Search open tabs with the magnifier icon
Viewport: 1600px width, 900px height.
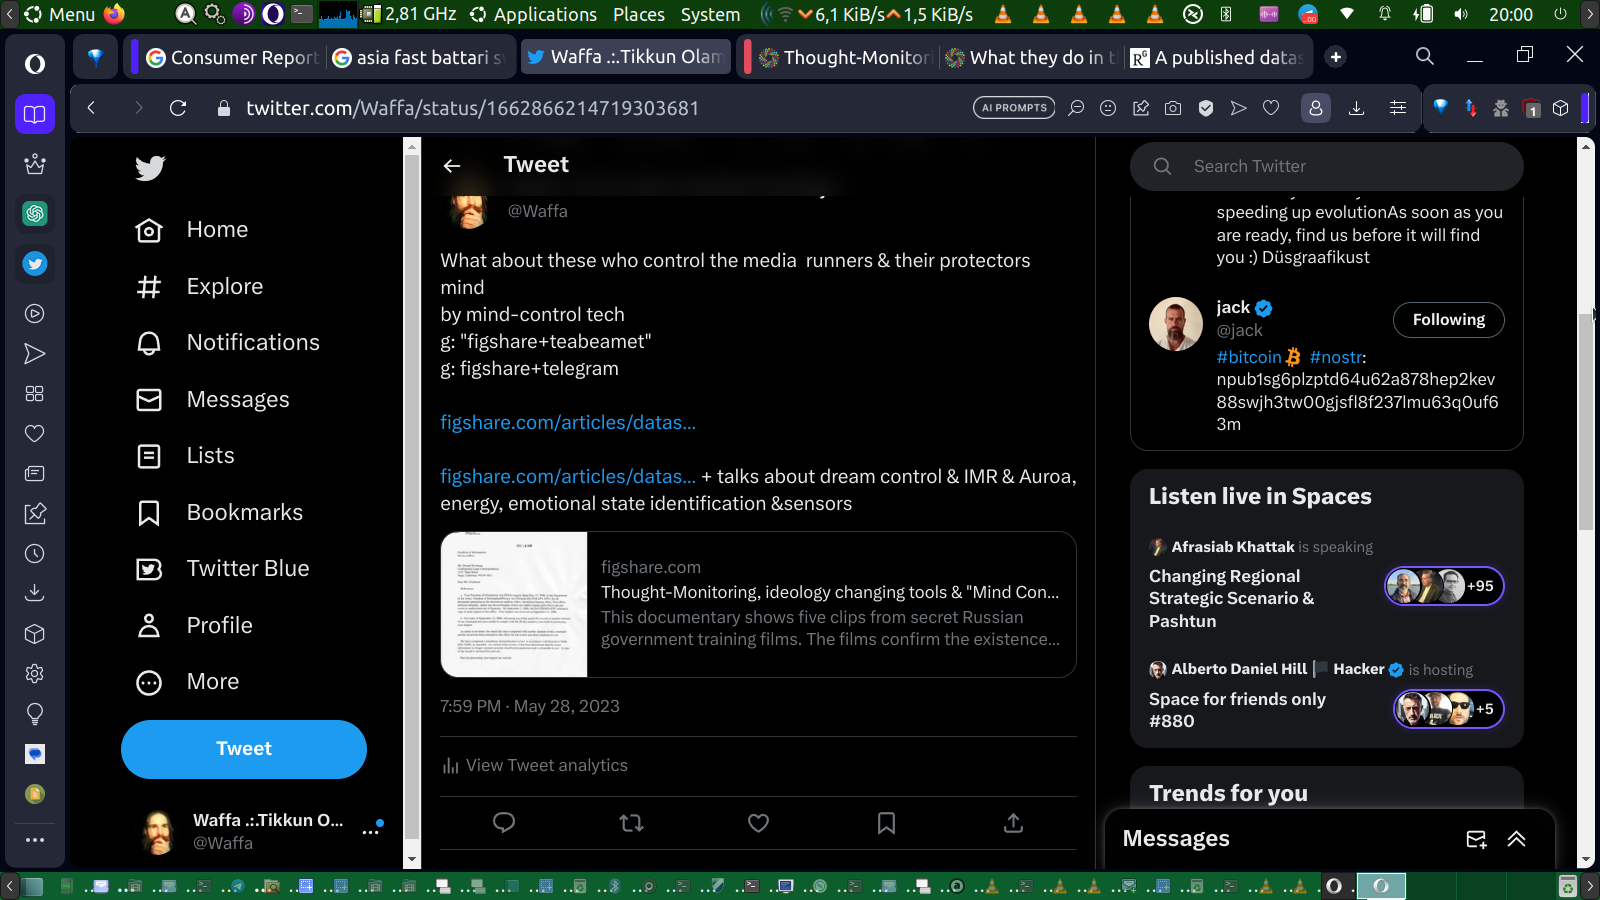[1425, 57]
